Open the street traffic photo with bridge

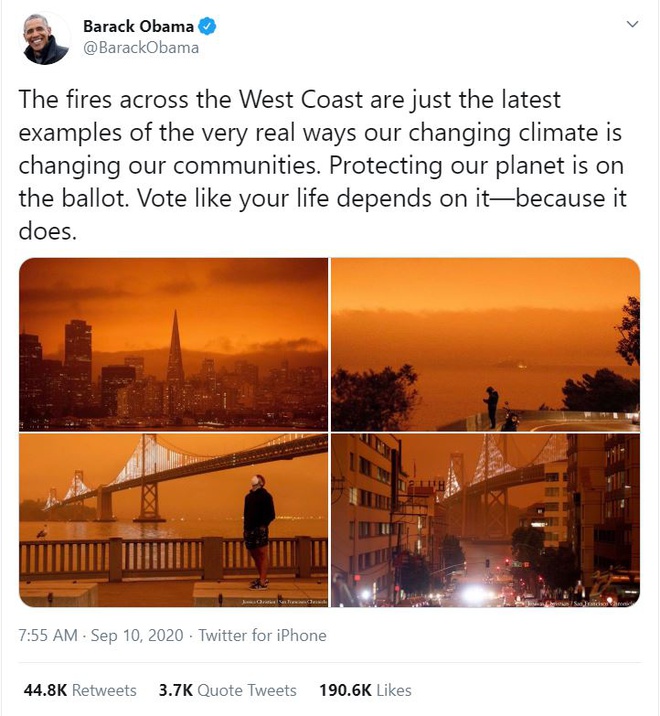tap(485, 520)
